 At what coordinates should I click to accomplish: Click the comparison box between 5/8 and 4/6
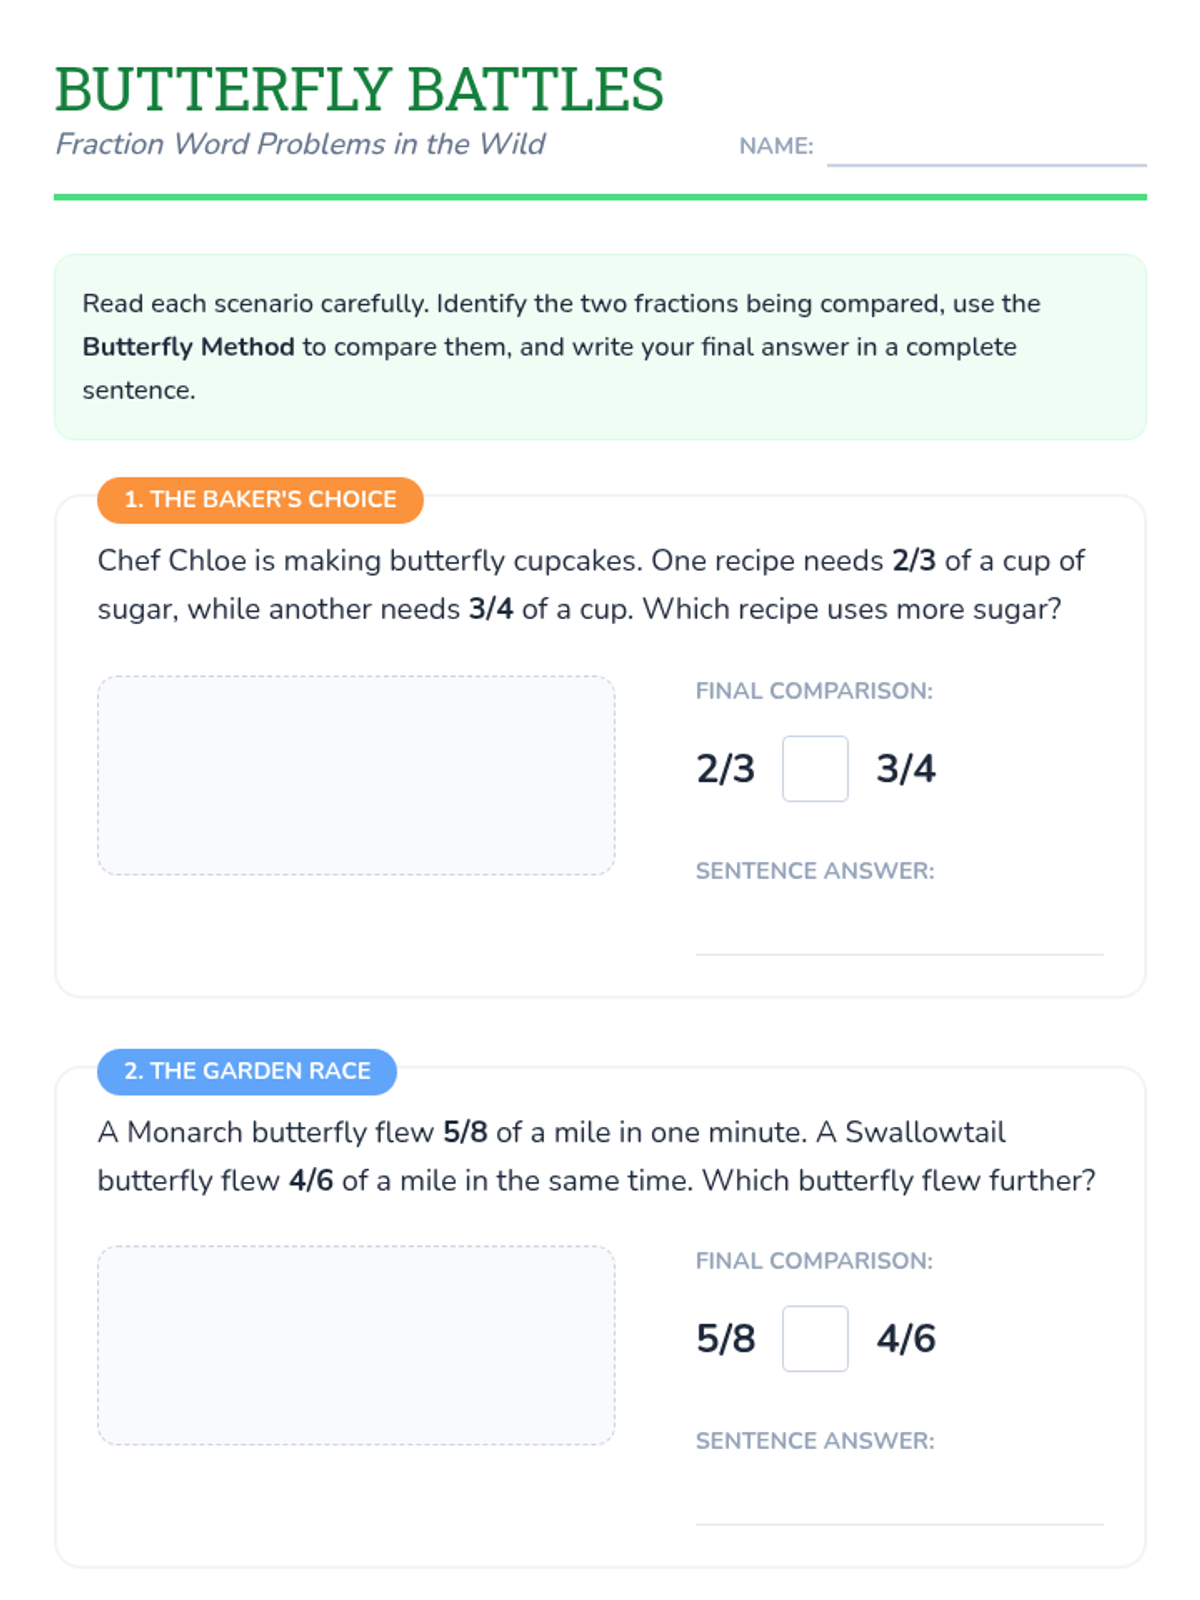(815, 1339)
